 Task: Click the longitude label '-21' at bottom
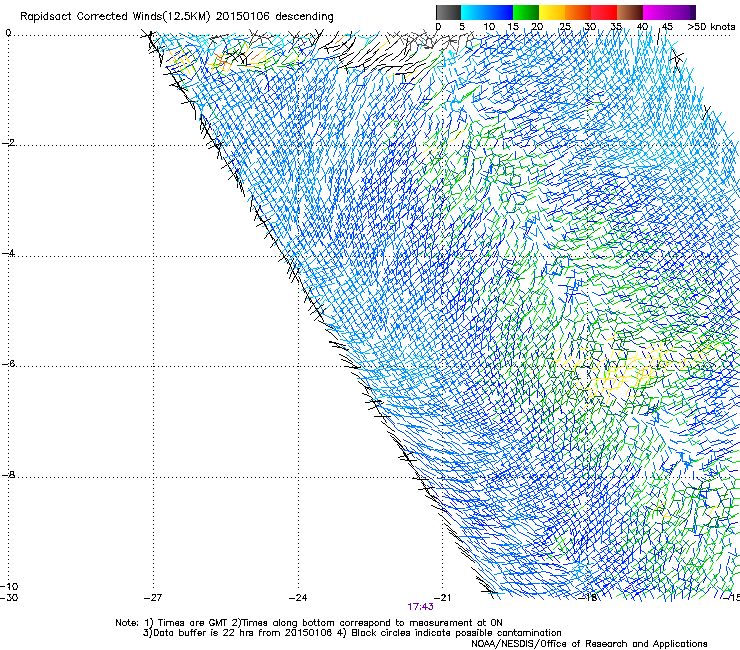(x=442, y=597)
